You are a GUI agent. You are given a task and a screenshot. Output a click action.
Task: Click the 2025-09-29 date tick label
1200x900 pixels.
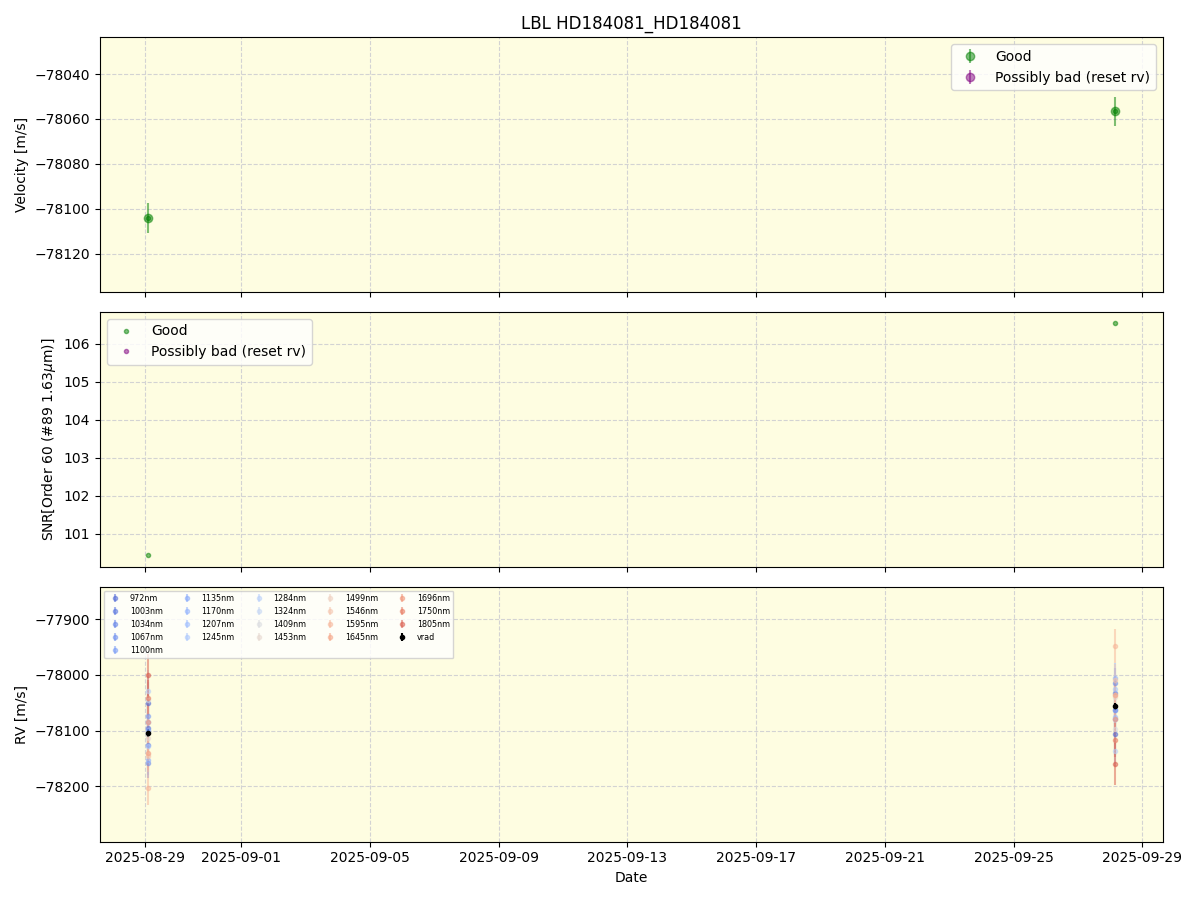pyautogui.click(x=1143, y=857)
